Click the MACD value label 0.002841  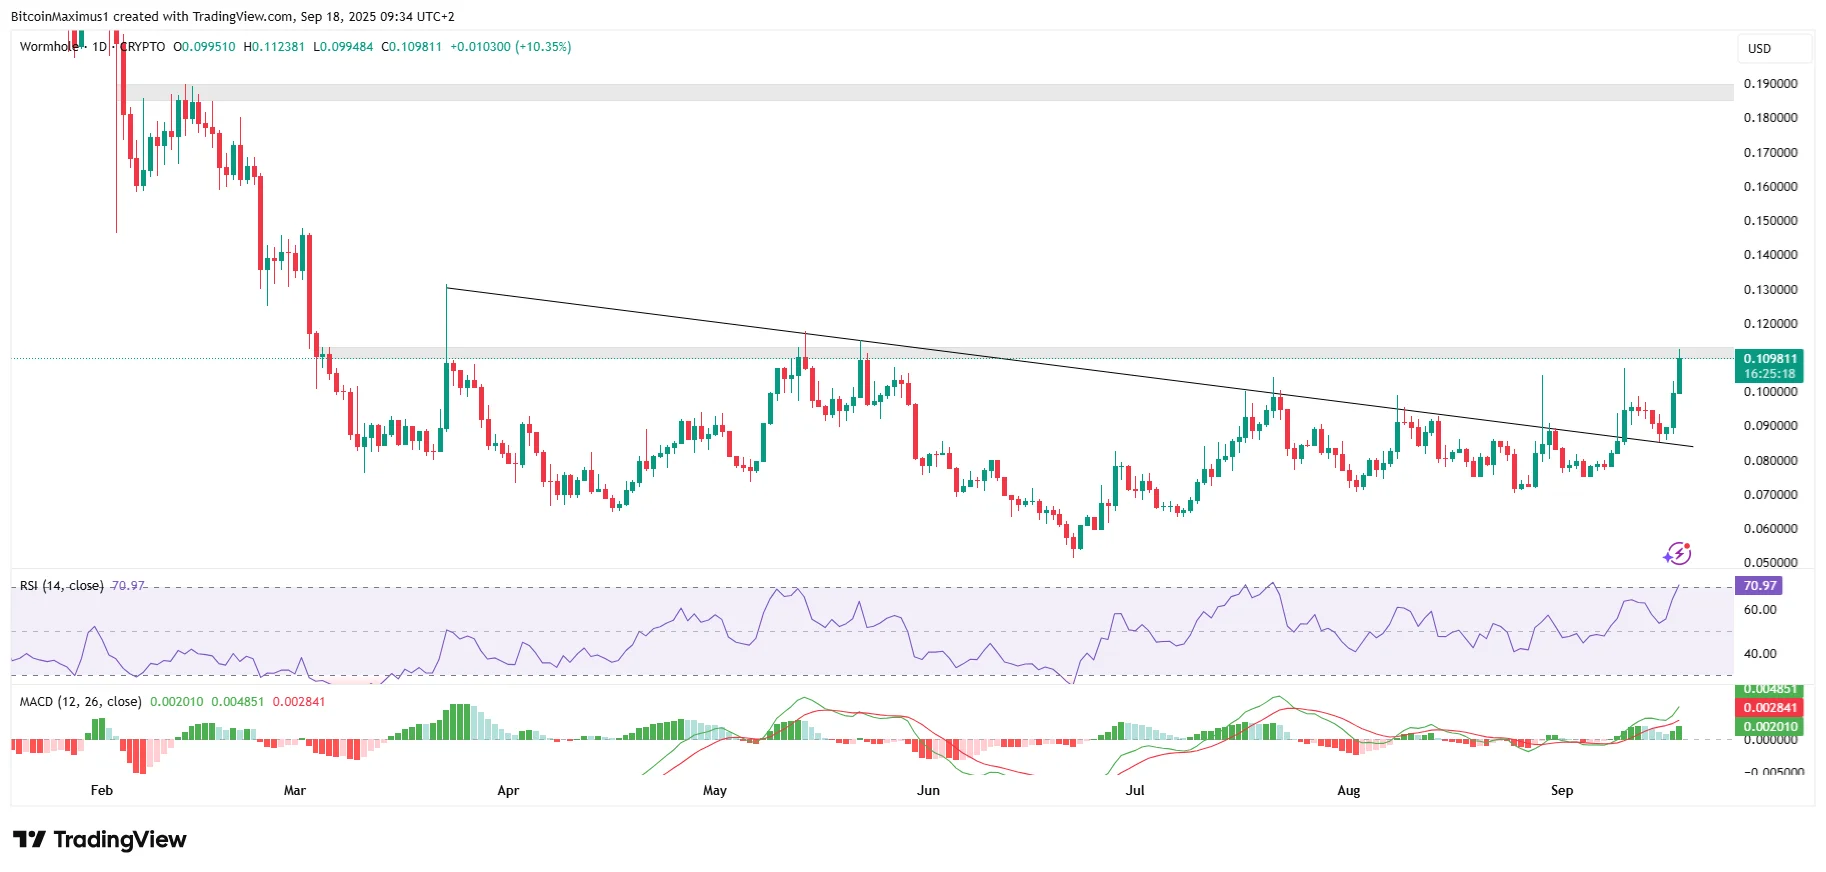pyautogui.click(x=1770, y=708)
